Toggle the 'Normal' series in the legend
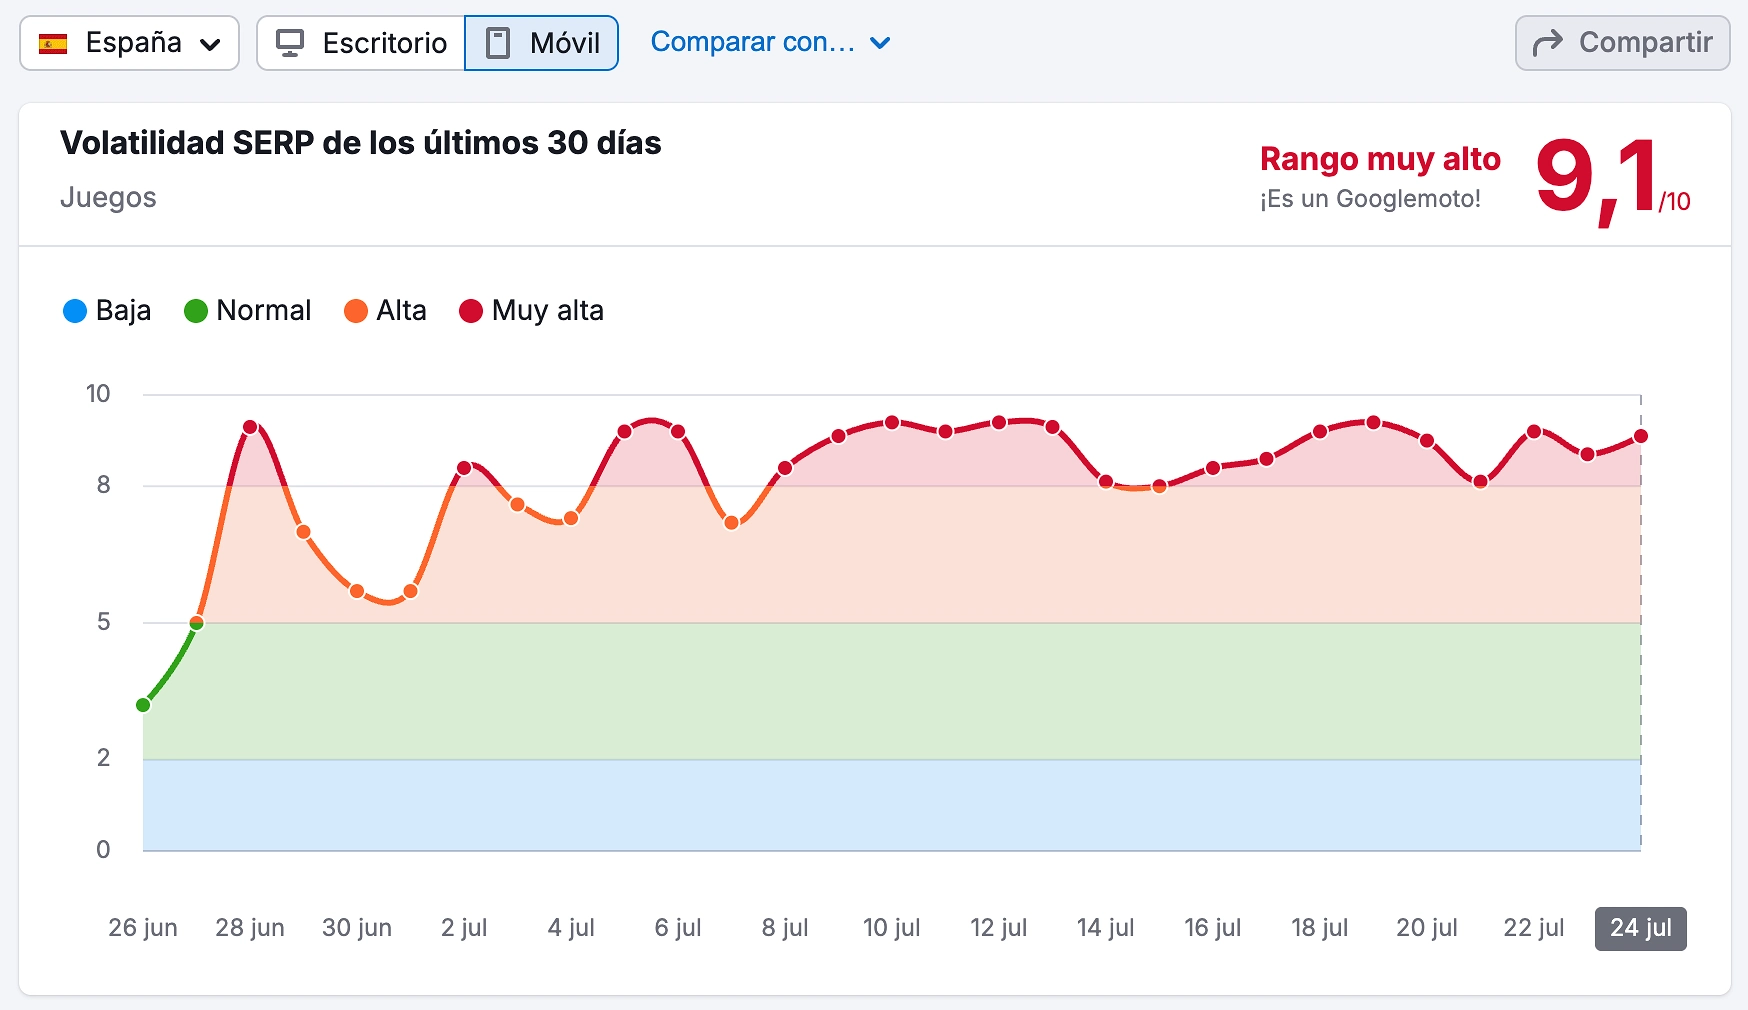Viewport: 1748px width, 1010px height. pos(246,311)
